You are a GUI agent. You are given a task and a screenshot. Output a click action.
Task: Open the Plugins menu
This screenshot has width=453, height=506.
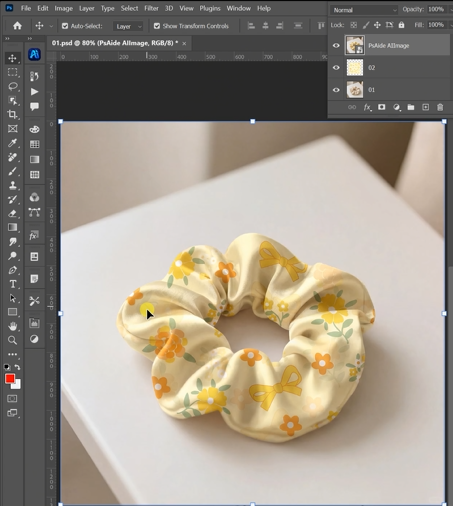(210, 8)
